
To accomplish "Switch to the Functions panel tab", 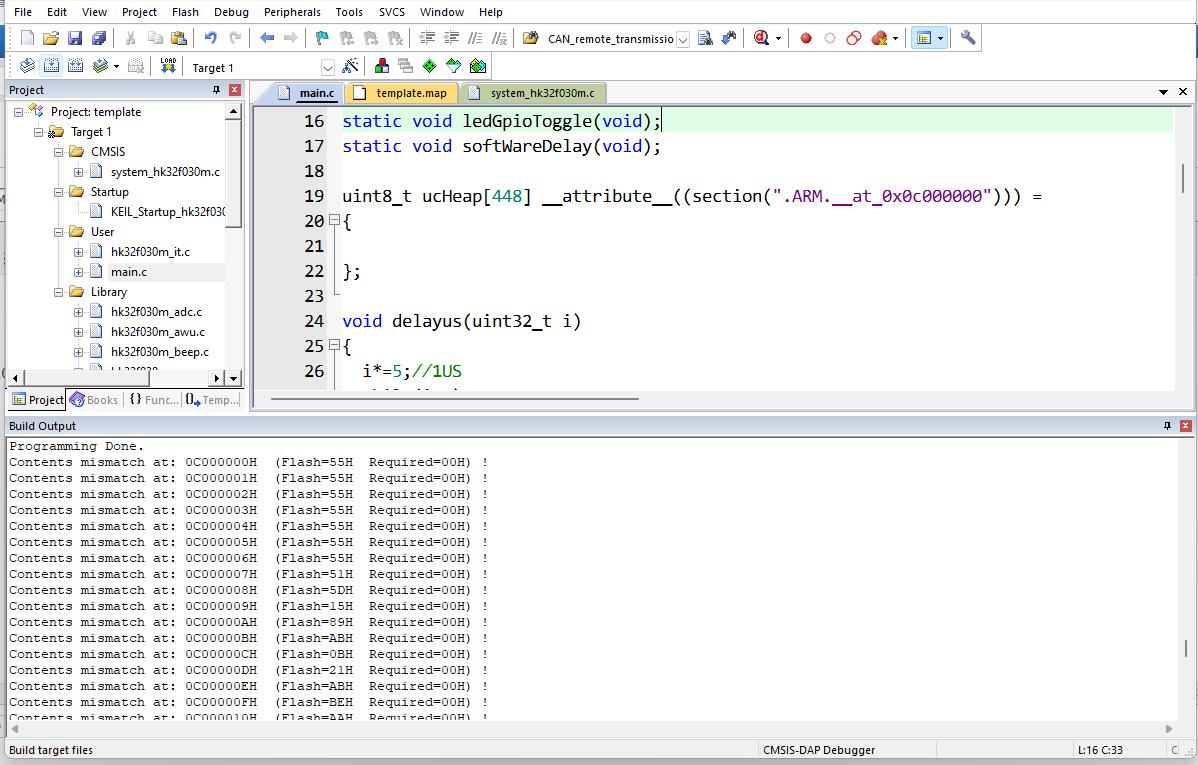I will pyautogui.click(x=153, y=400).
